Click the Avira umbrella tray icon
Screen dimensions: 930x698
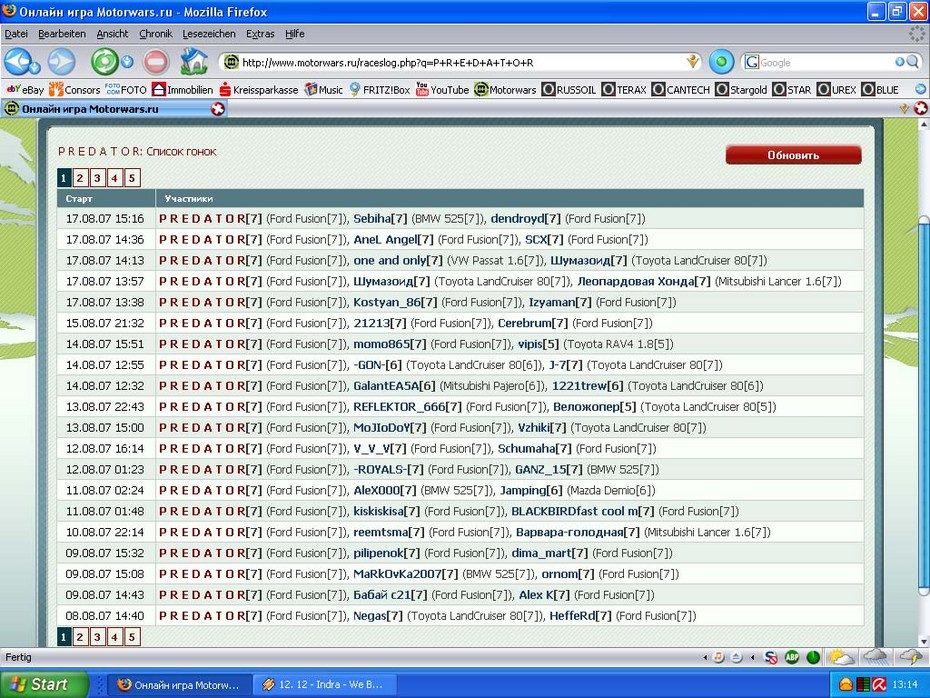(879, 685)
